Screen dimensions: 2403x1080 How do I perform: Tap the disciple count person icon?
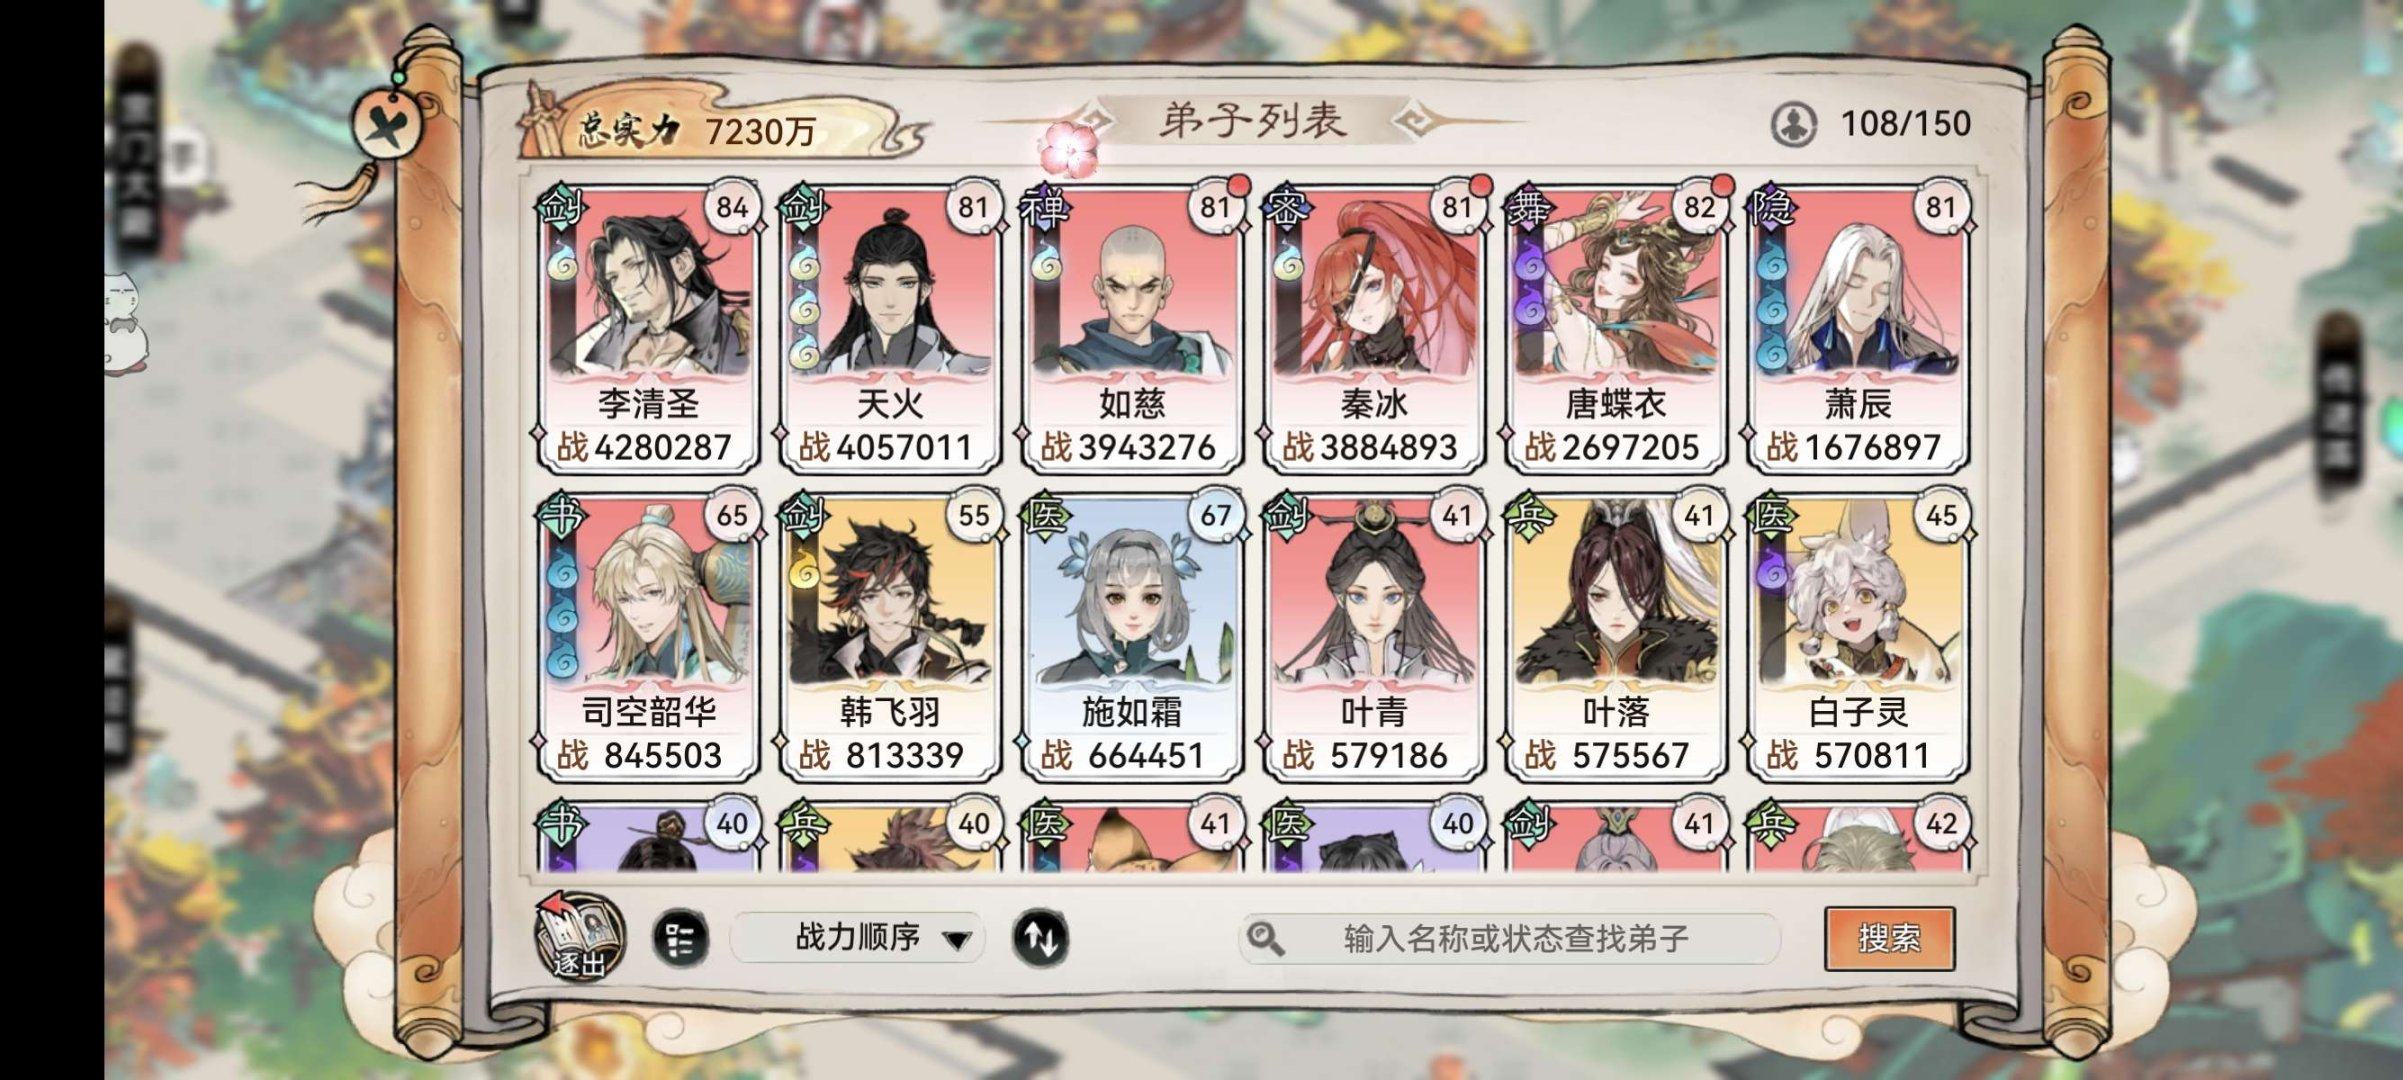1794,124
